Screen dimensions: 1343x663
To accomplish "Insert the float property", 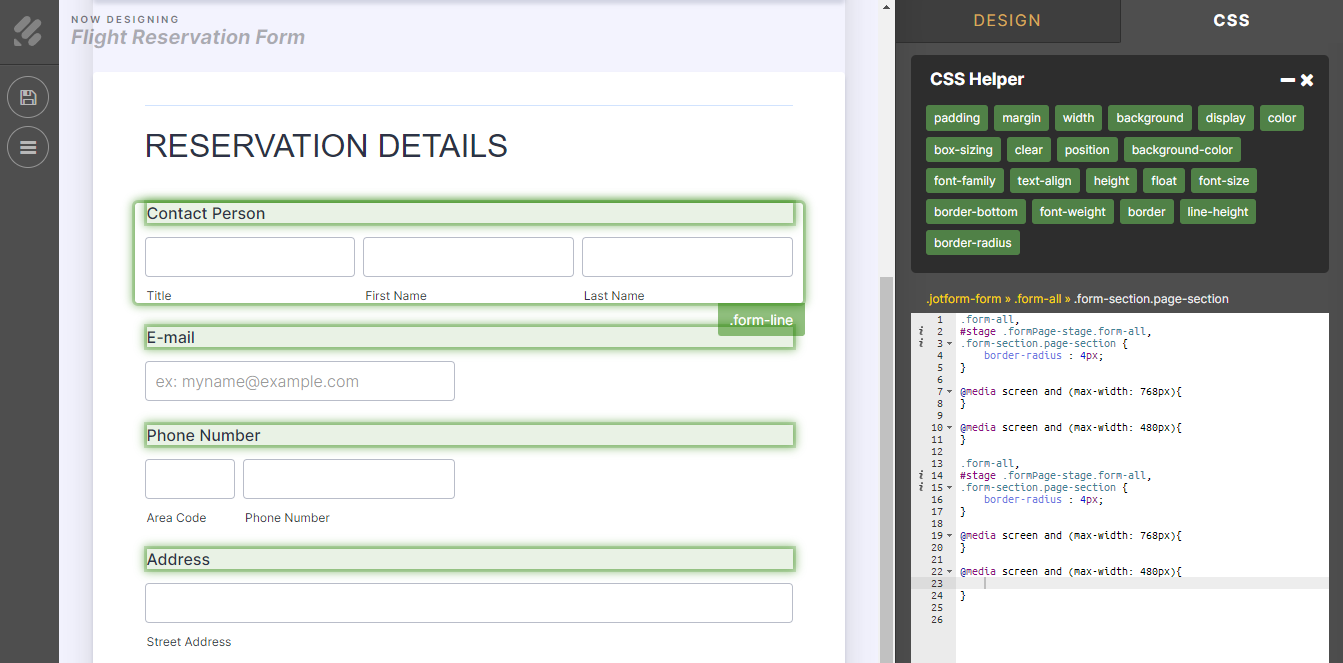I will click(1164, 181).
